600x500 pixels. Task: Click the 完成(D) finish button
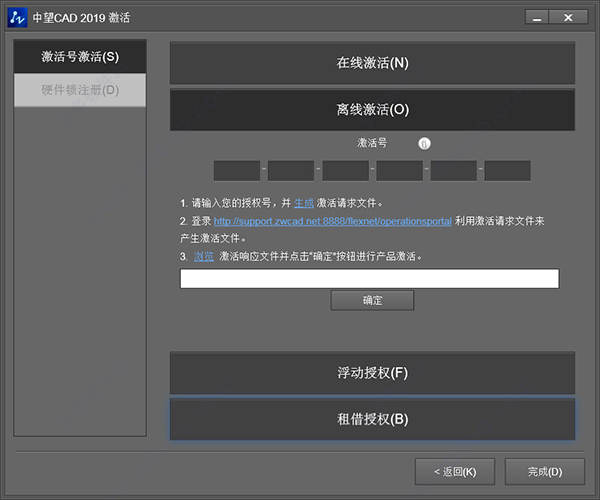(x=545, y=472)
